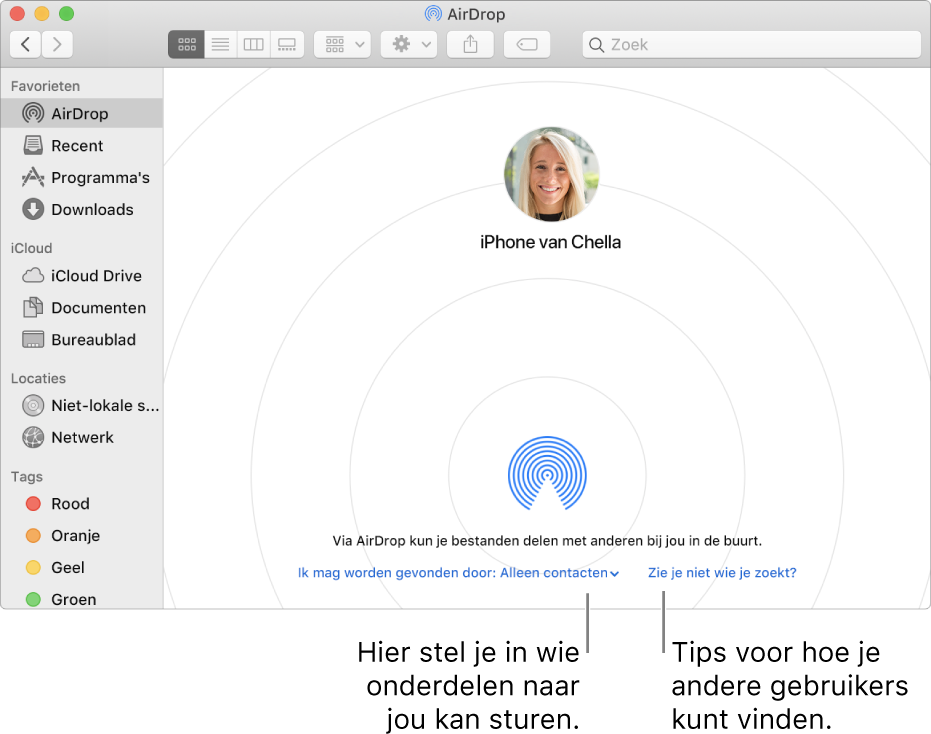Switch to list view
This screenshot has width=931, height=734.
coord(220,45)
